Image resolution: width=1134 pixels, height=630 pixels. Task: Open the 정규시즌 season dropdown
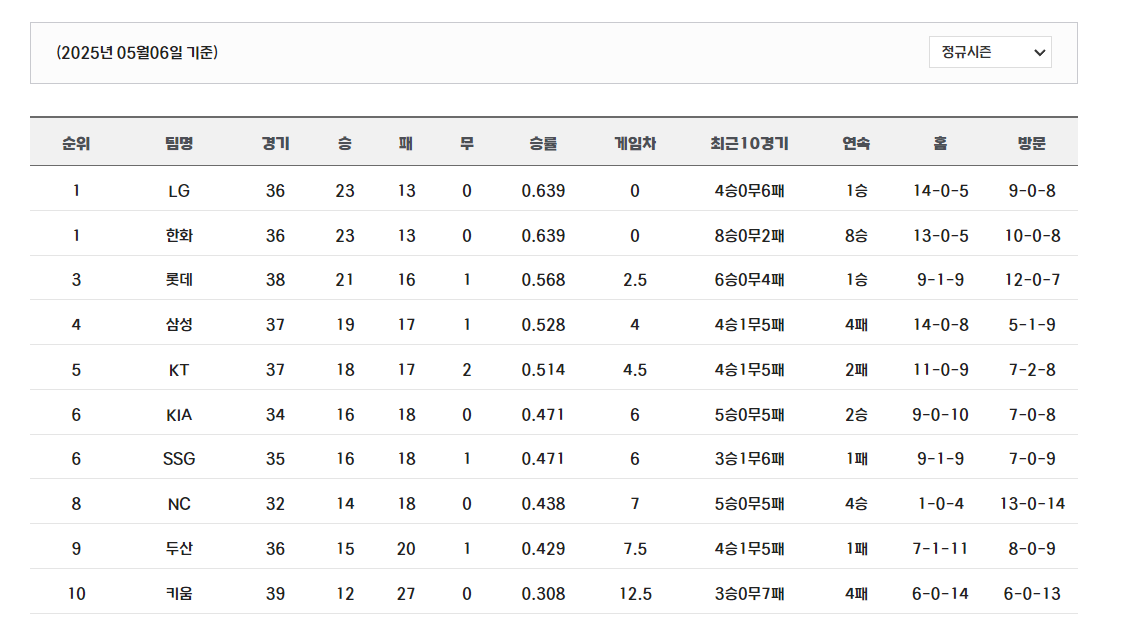(989, 52)
